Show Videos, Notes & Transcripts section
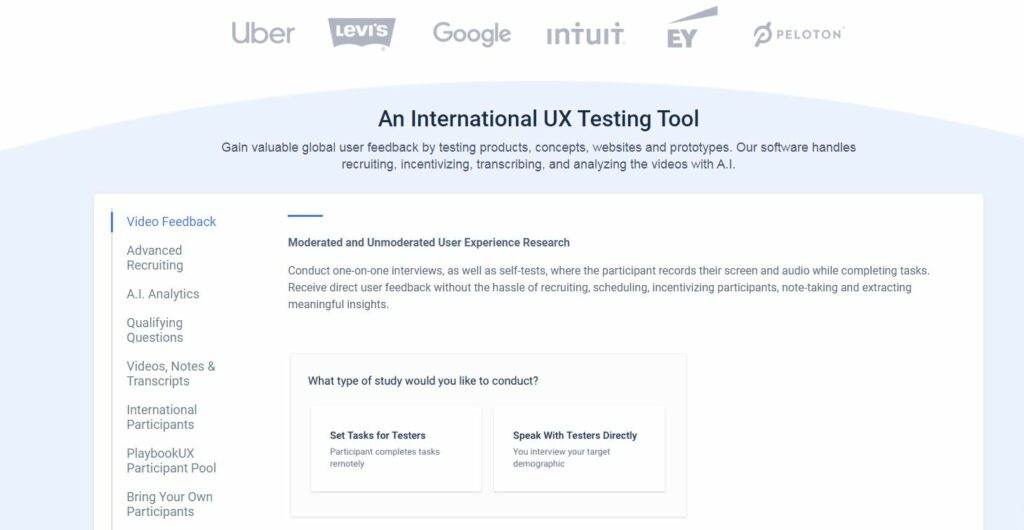 click(171, 373)
